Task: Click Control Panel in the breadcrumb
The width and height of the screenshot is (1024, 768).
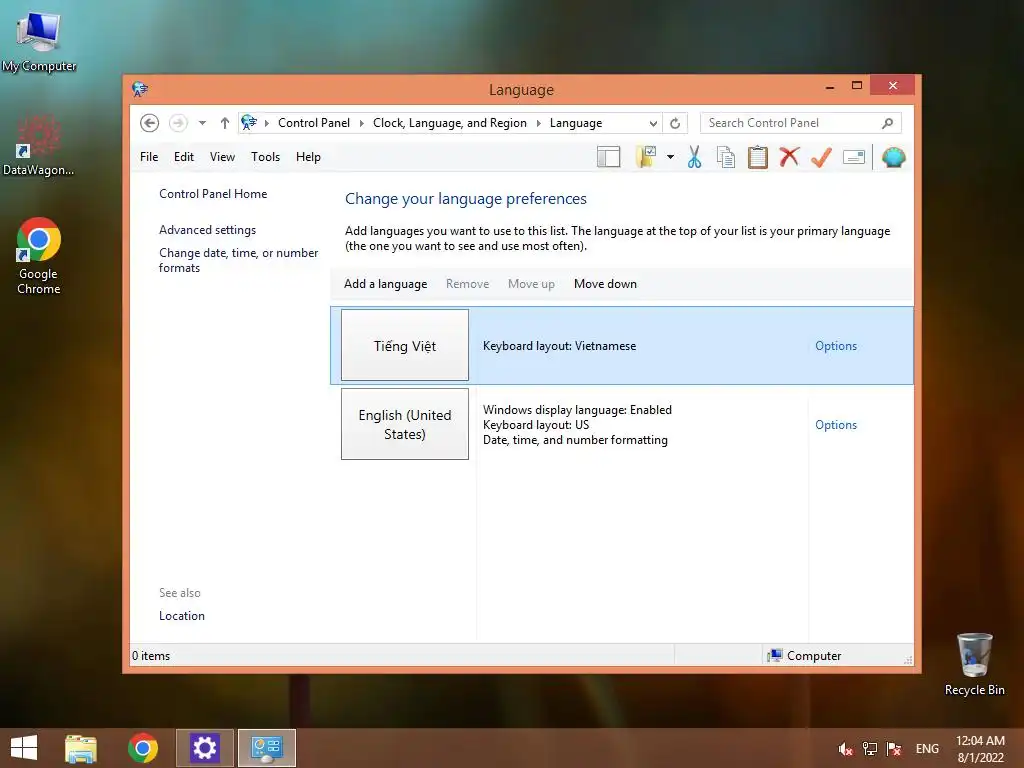Action: click(x=314, y=123)
